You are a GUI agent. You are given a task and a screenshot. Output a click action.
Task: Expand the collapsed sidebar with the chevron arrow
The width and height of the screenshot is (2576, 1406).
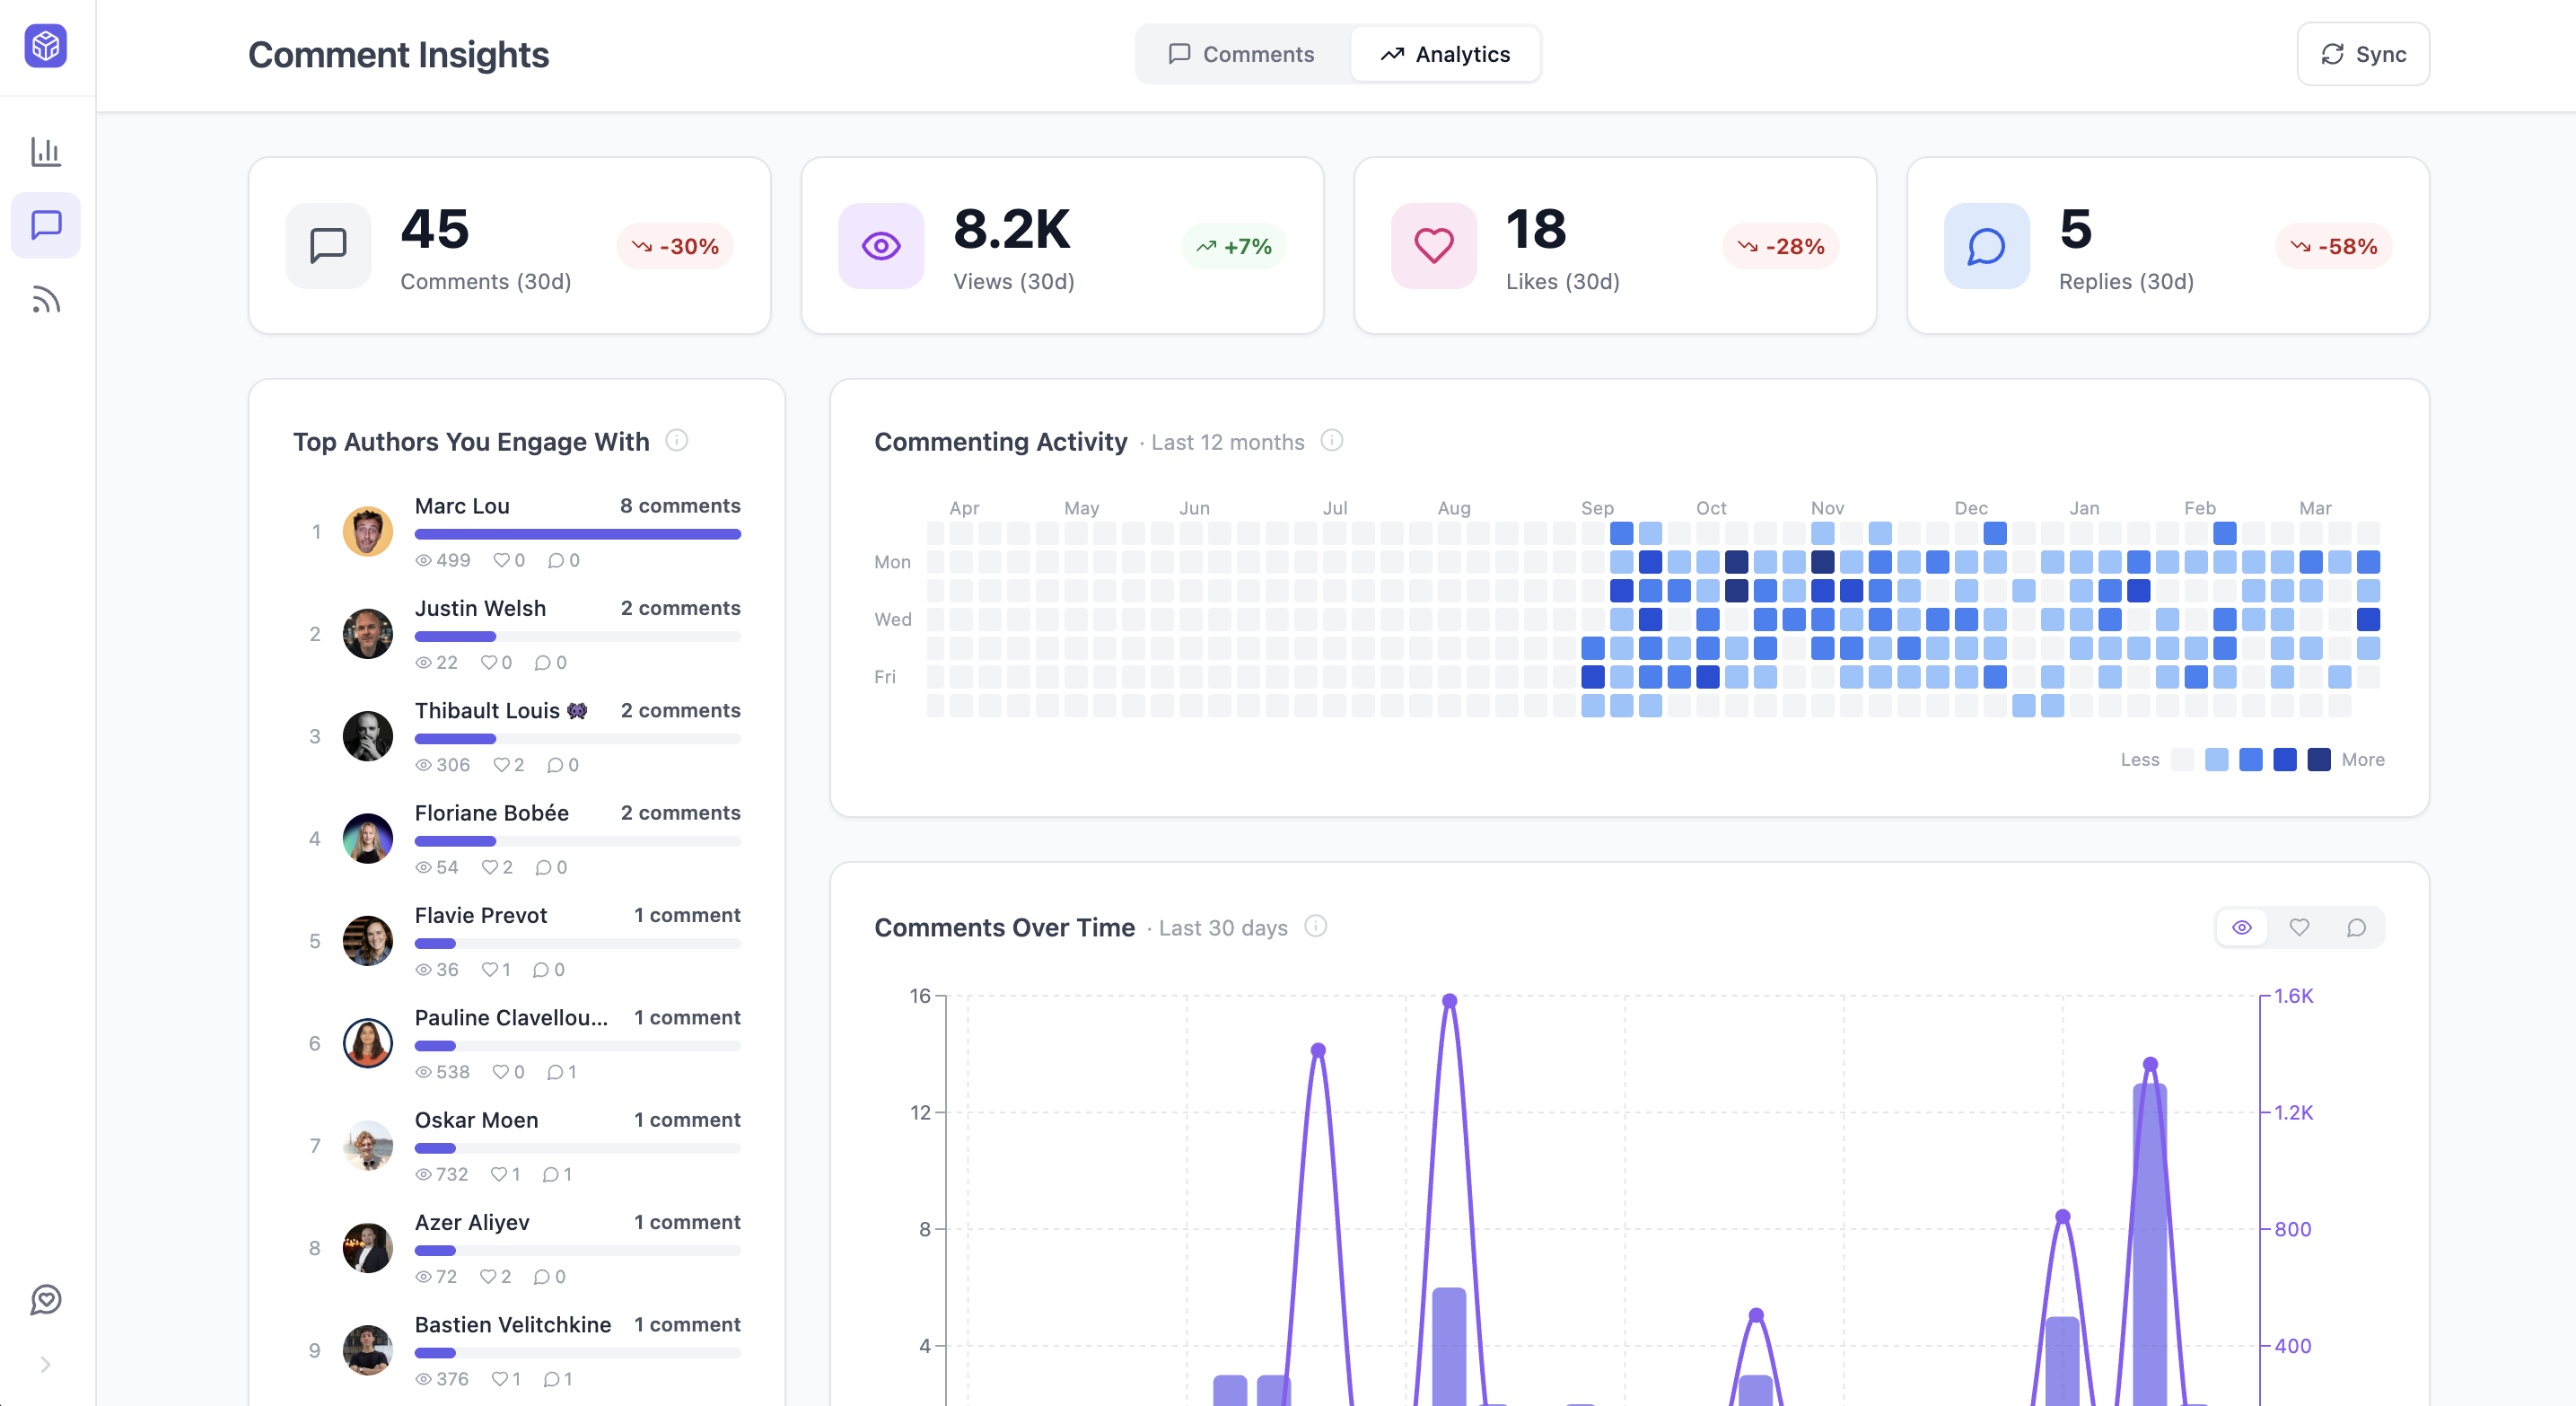[46, 1363]
